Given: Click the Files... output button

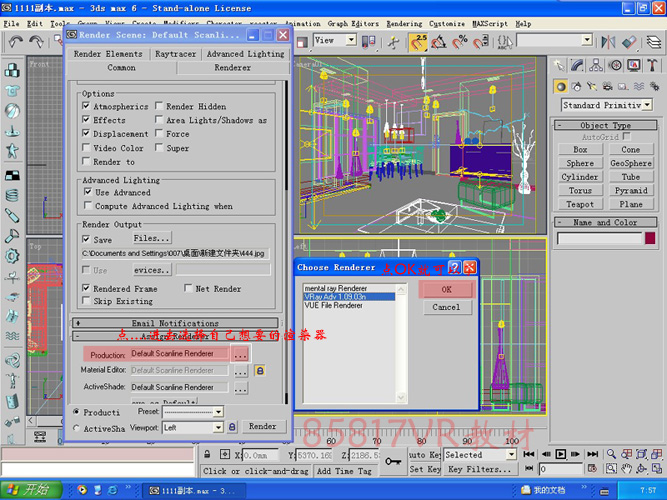Looking at the screenshot, I should coord(151,238).
